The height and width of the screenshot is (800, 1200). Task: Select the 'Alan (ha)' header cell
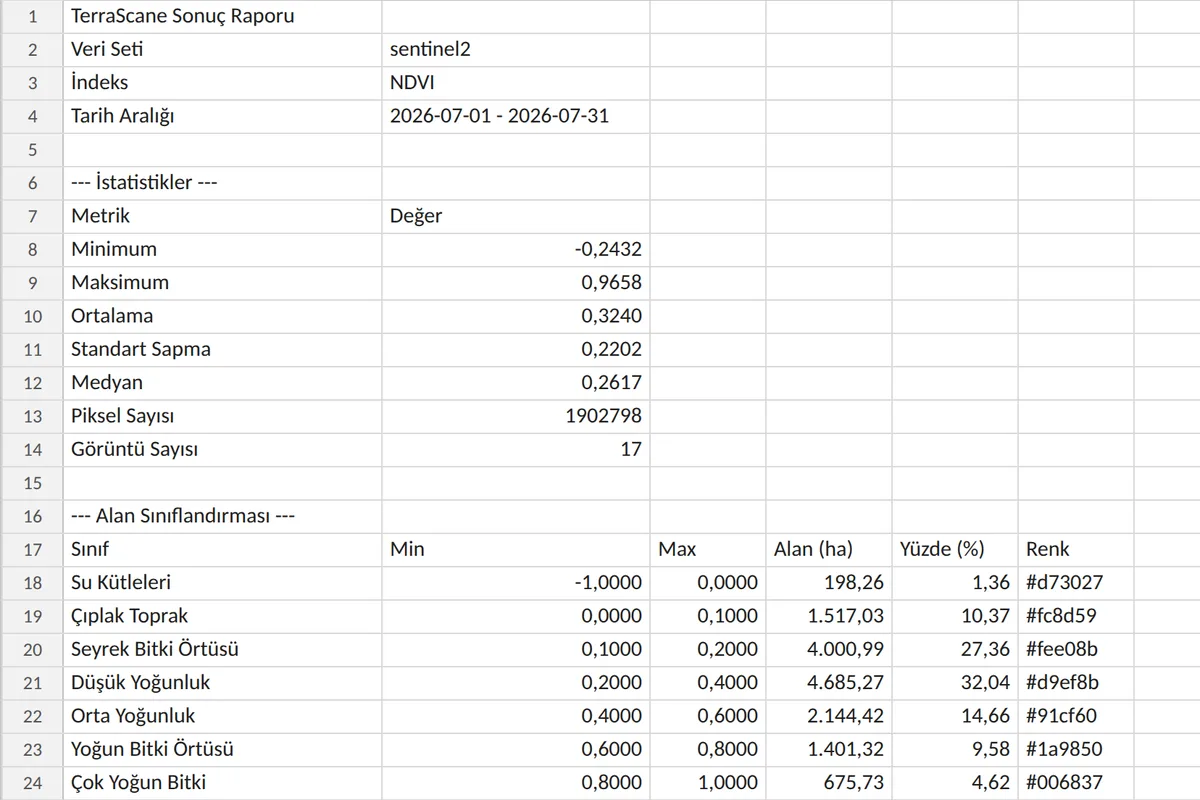pos(829,549)
